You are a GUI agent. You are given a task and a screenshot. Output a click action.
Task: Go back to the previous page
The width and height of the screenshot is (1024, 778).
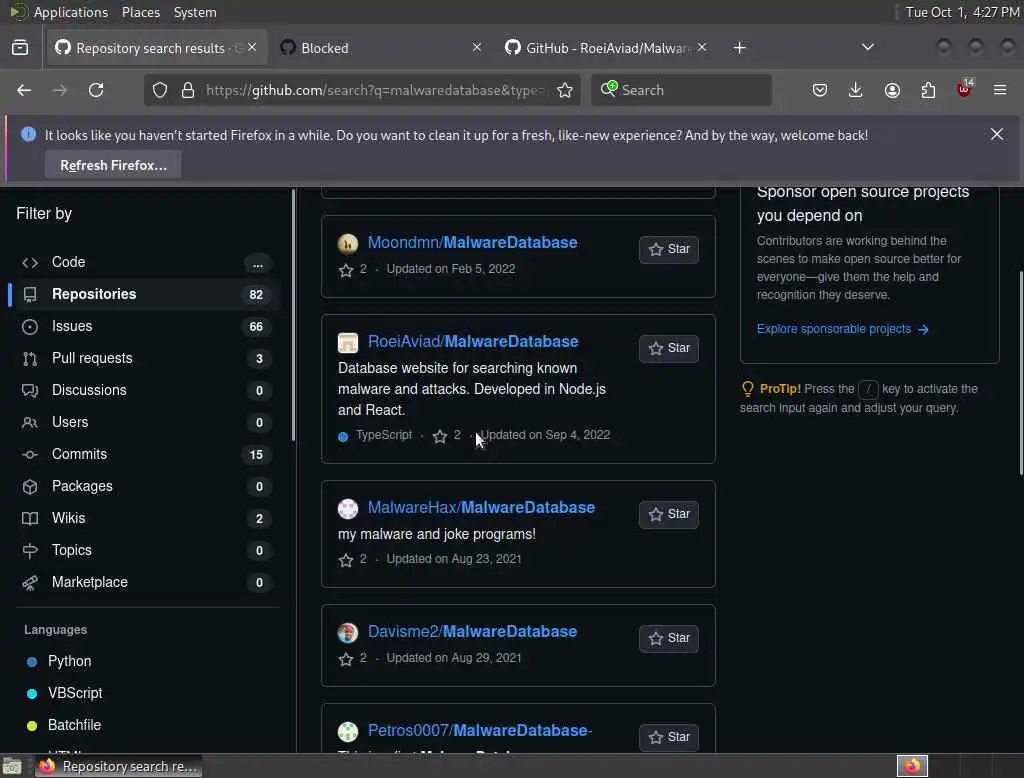pos(24,90)
